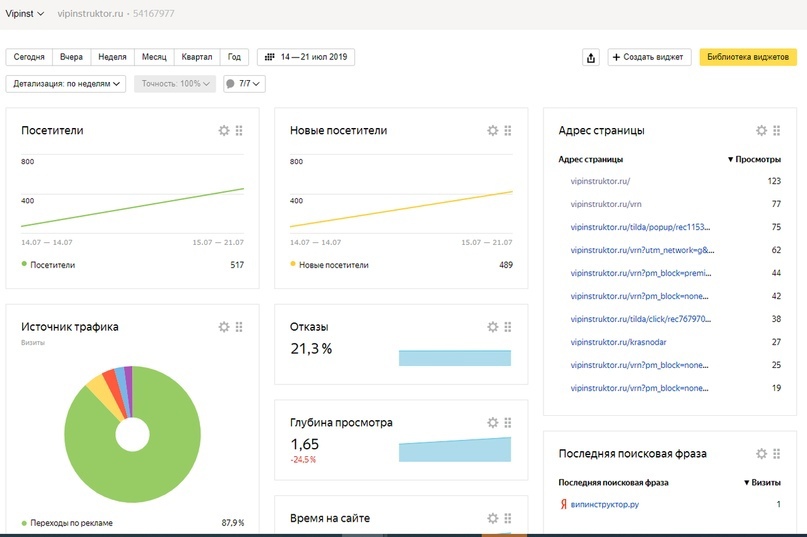Open settings gear of Источник трафика widget
This screenshot has width=807, height=537.
(224, 326)
